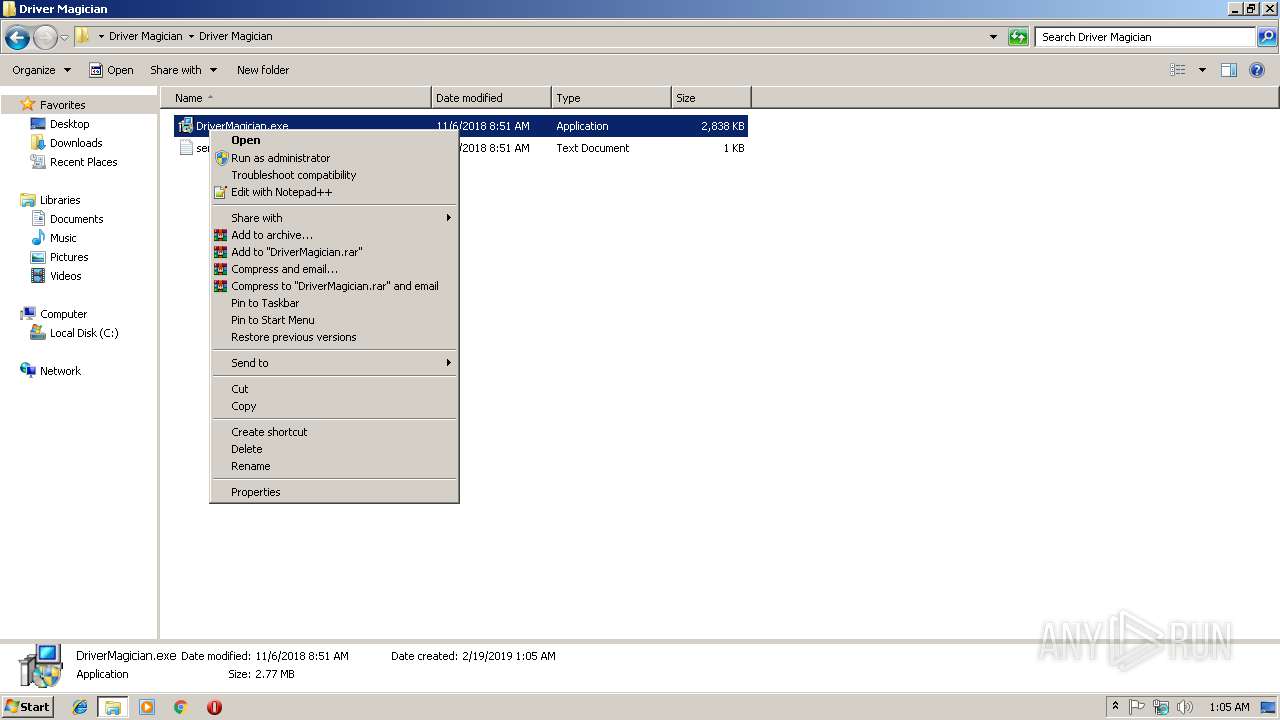Image resolution: width=1280 pixels, height=720 pixels.
Task: Click the search magnifier icon
Action: 1266,37
